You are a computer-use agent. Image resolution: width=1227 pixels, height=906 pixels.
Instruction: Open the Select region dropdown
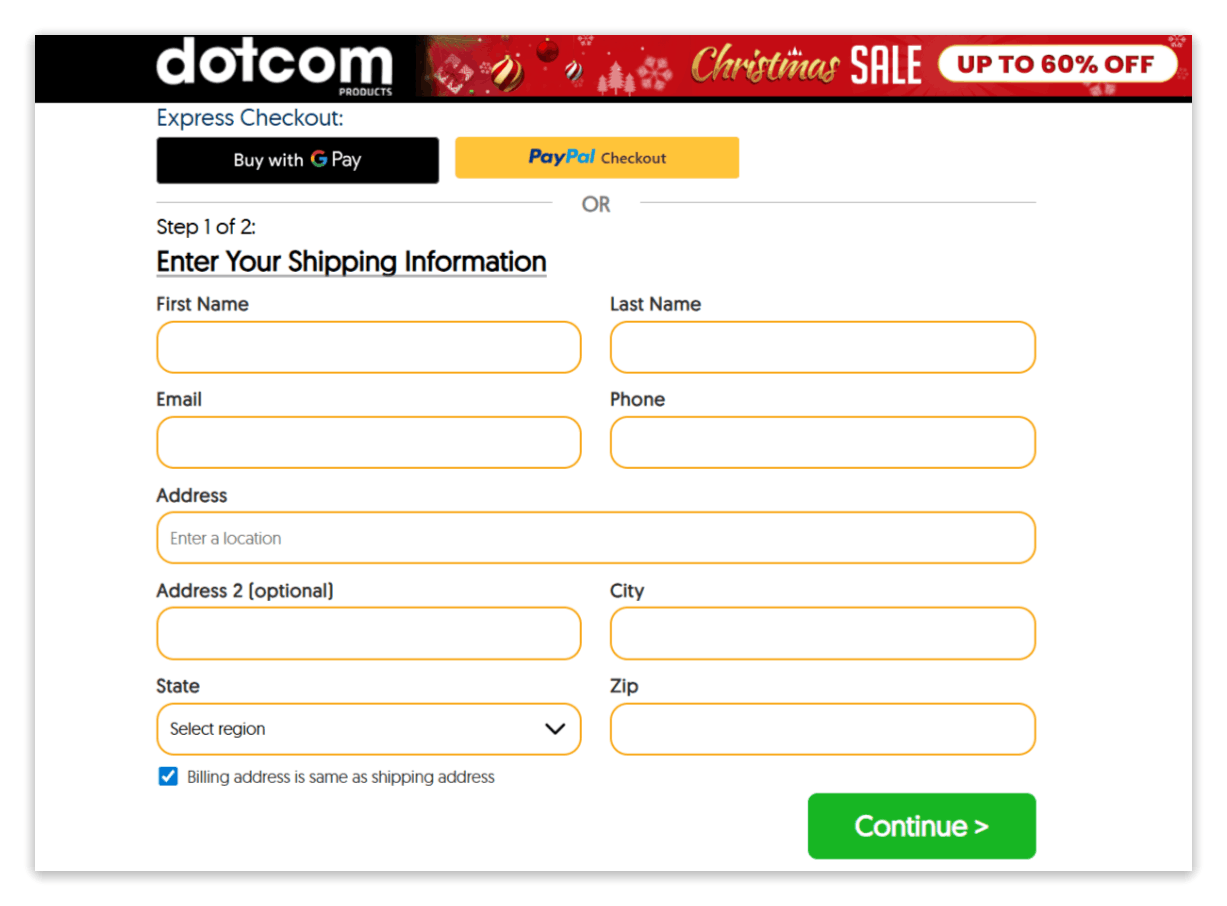tap(368, 729)
